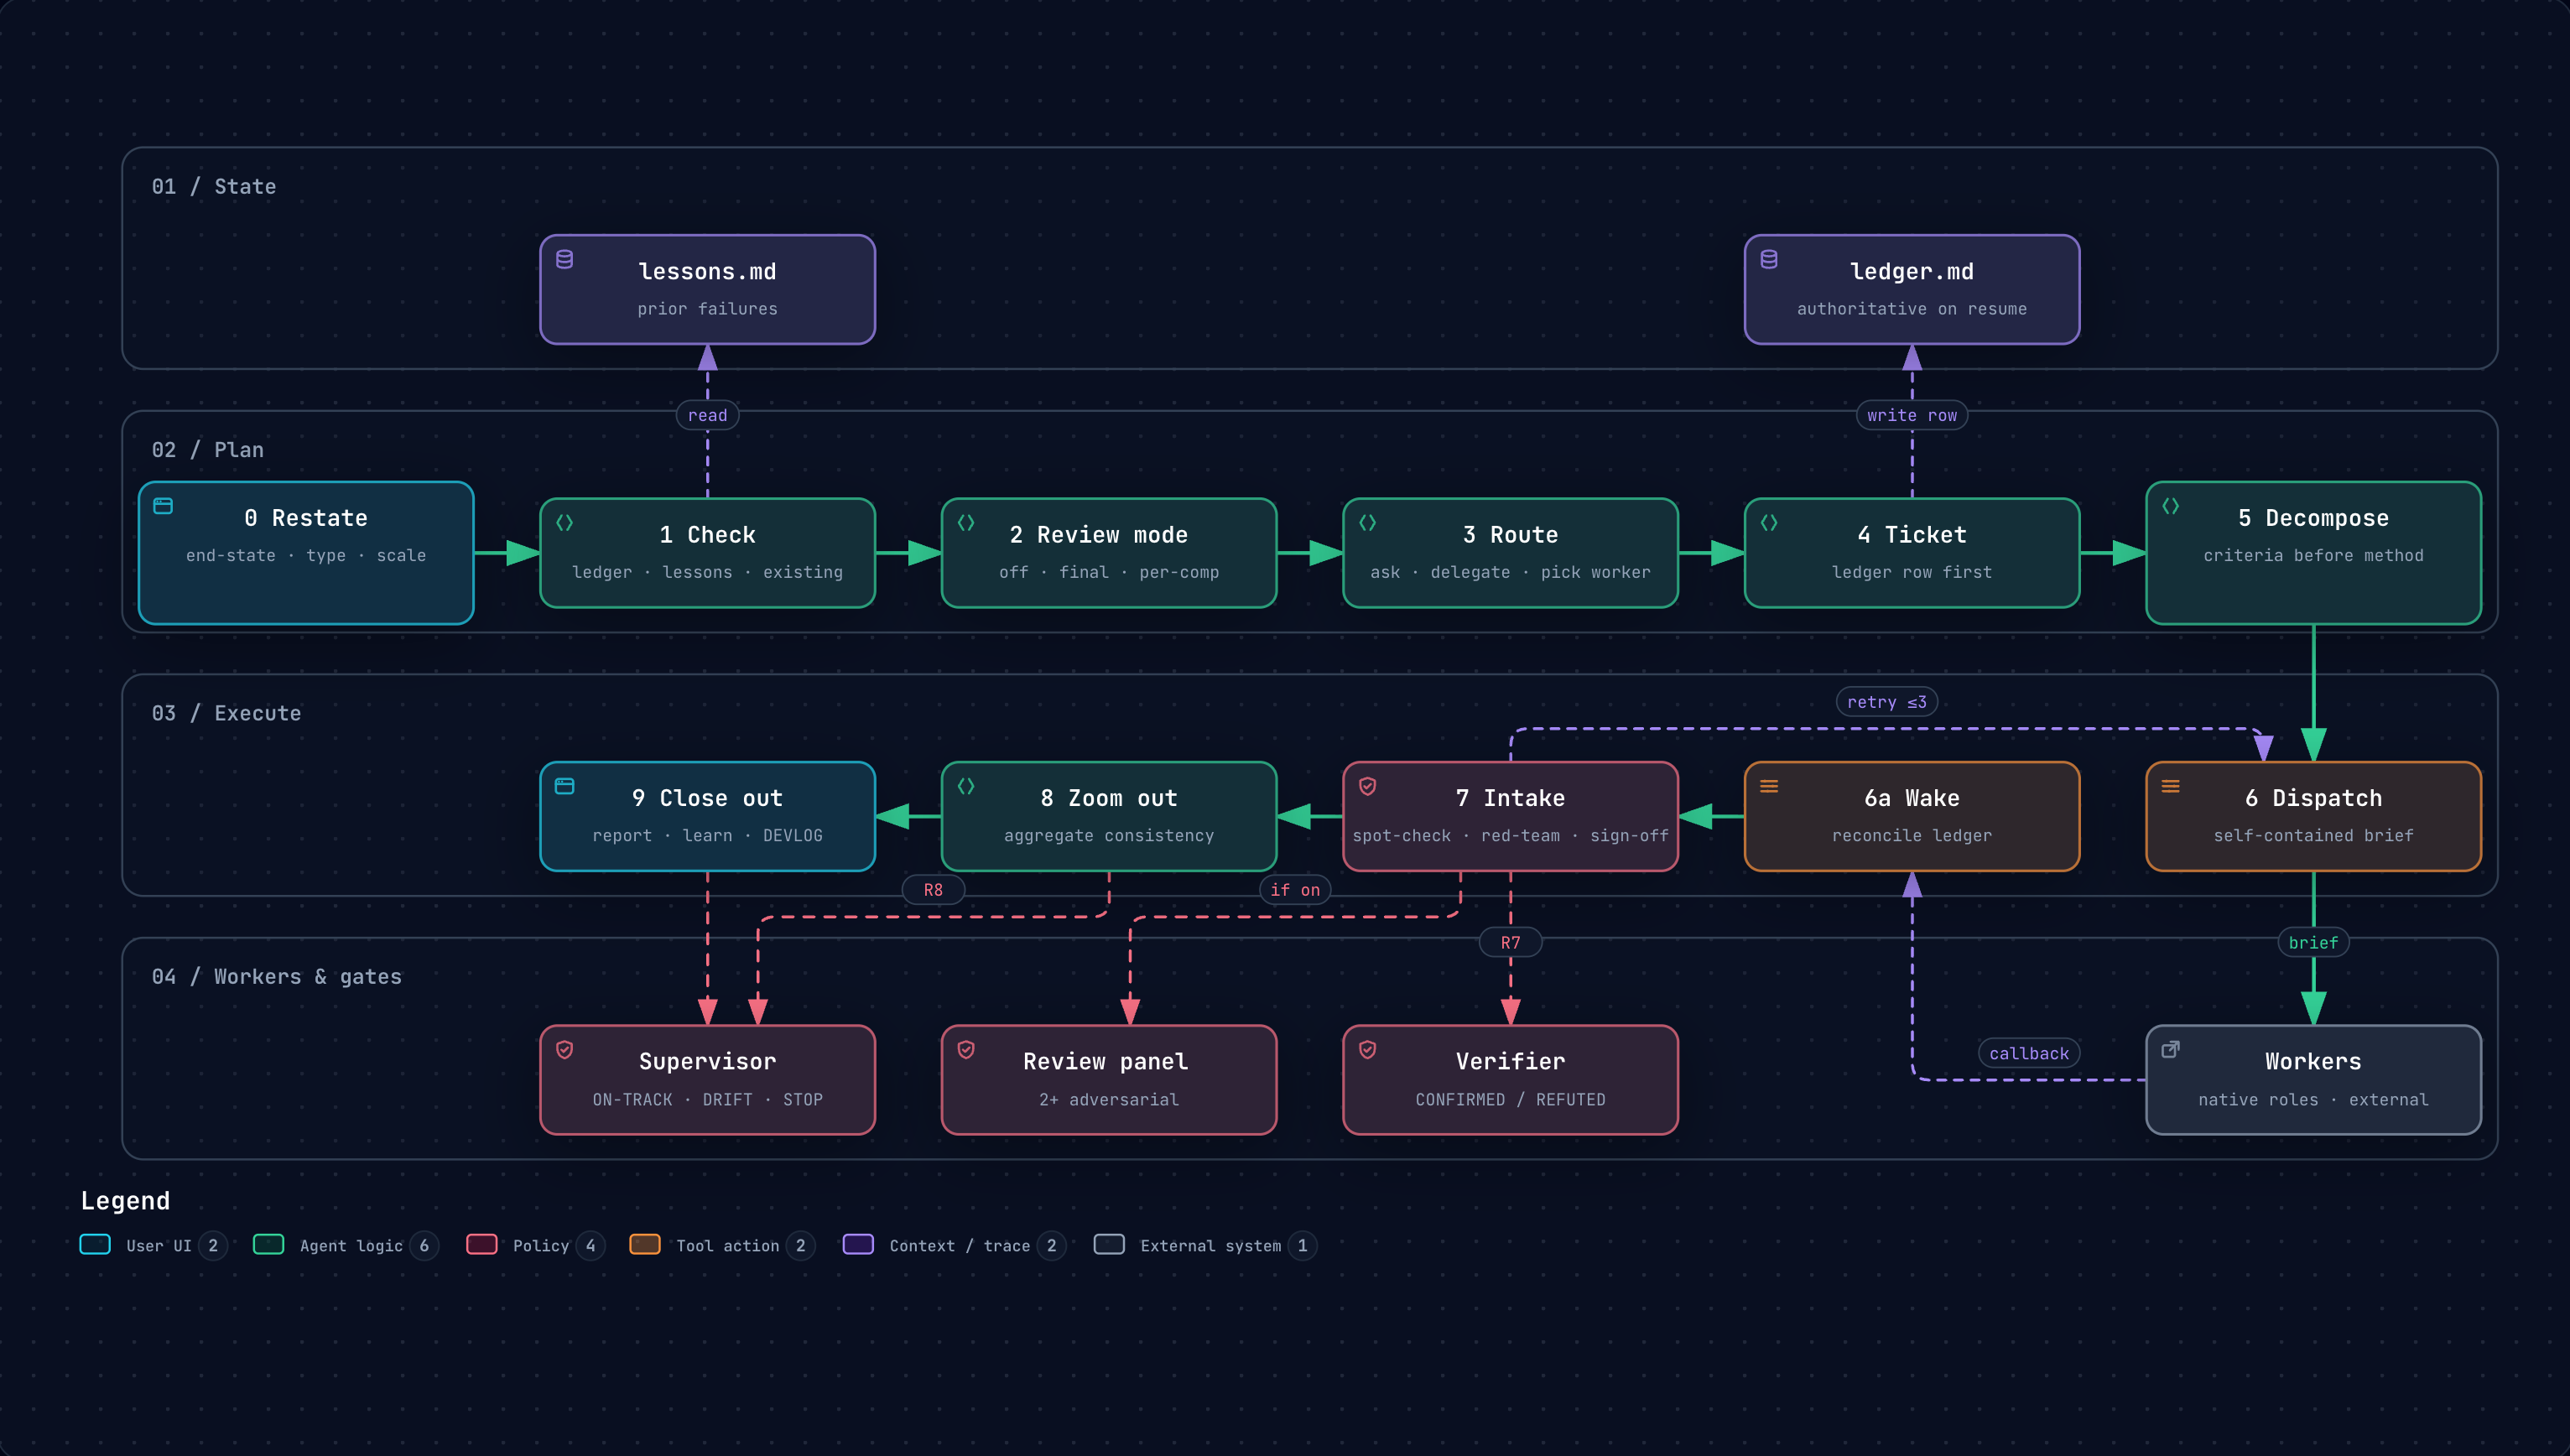Click the database icon in ledger.md node
2570x1456 pixels.
1768,259
